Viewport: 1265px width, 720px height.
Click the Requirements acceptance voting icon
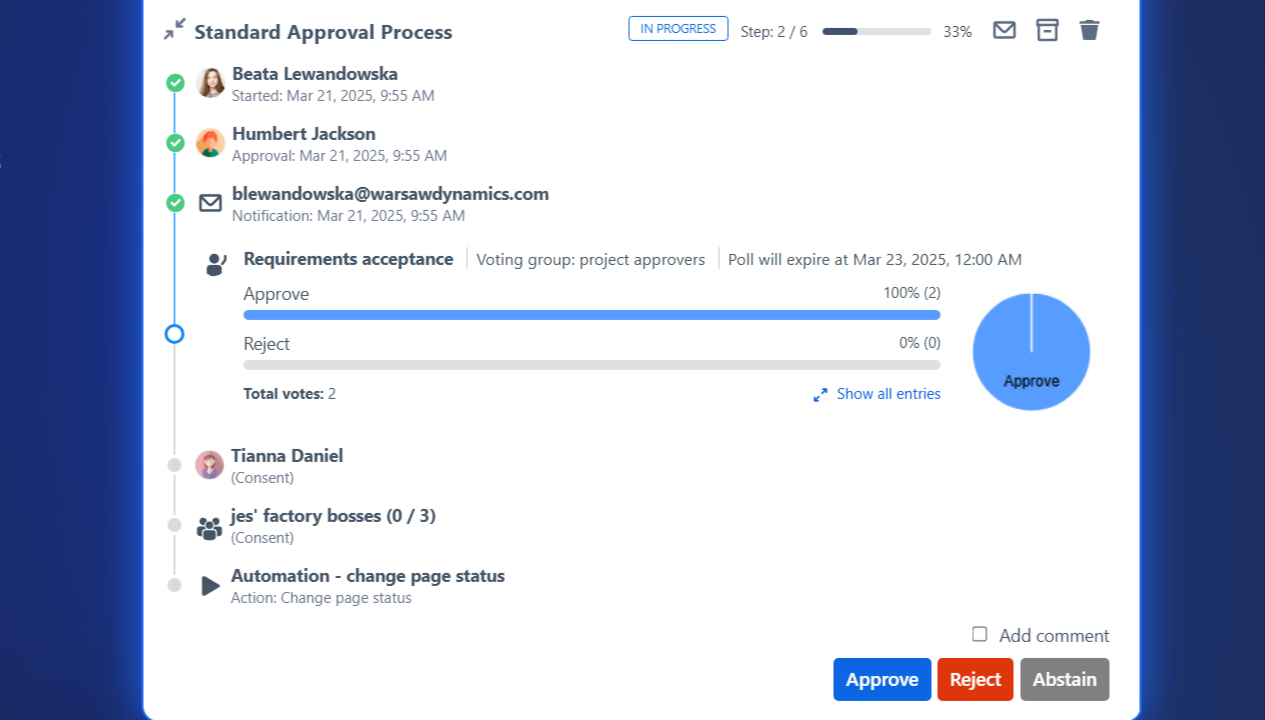[x=216, y=264]
